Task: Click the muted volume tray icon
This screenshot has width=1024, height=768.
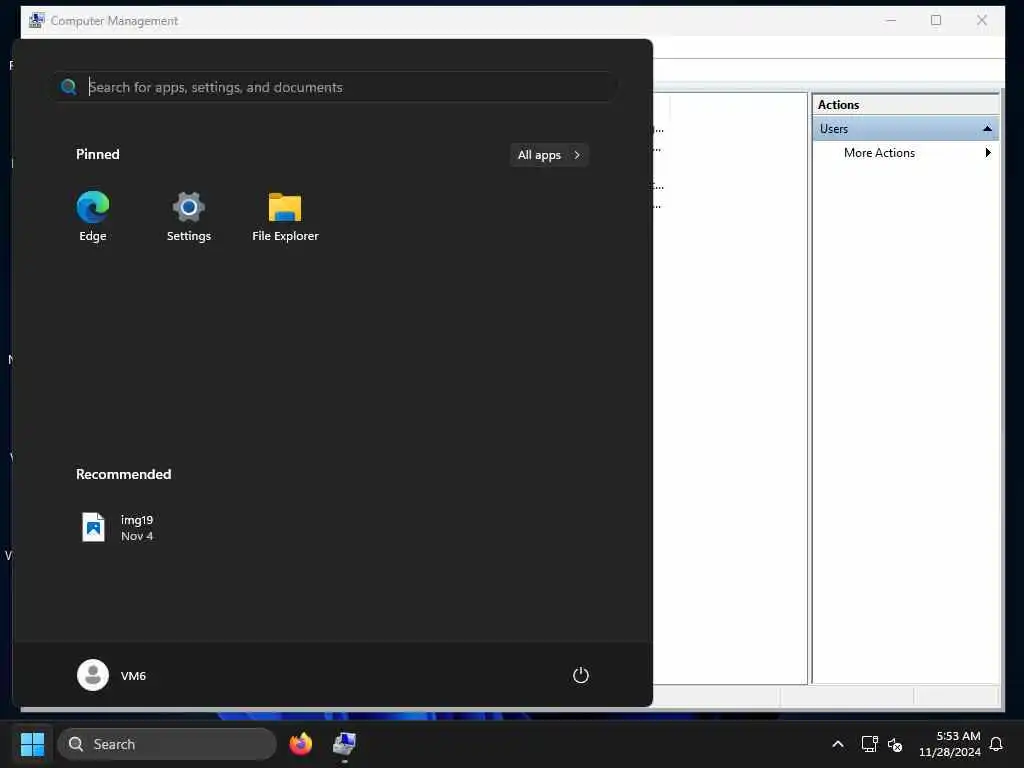Action: (895, 744)
